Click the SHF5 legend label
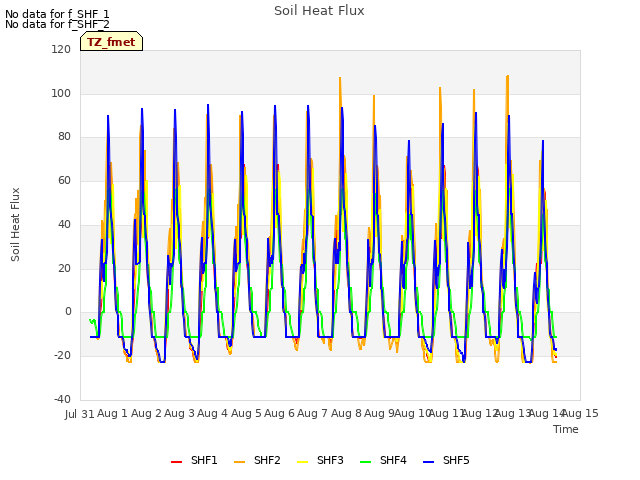640x480 pixels. pyautogui.click(x=456, y=460)
